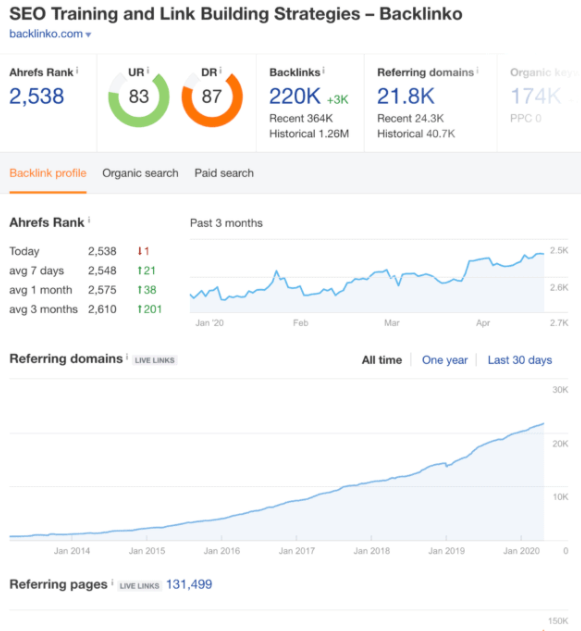Click the Jan 2018 axis label
The width and height of the screenshot is (581, 631).
[372, 551]
